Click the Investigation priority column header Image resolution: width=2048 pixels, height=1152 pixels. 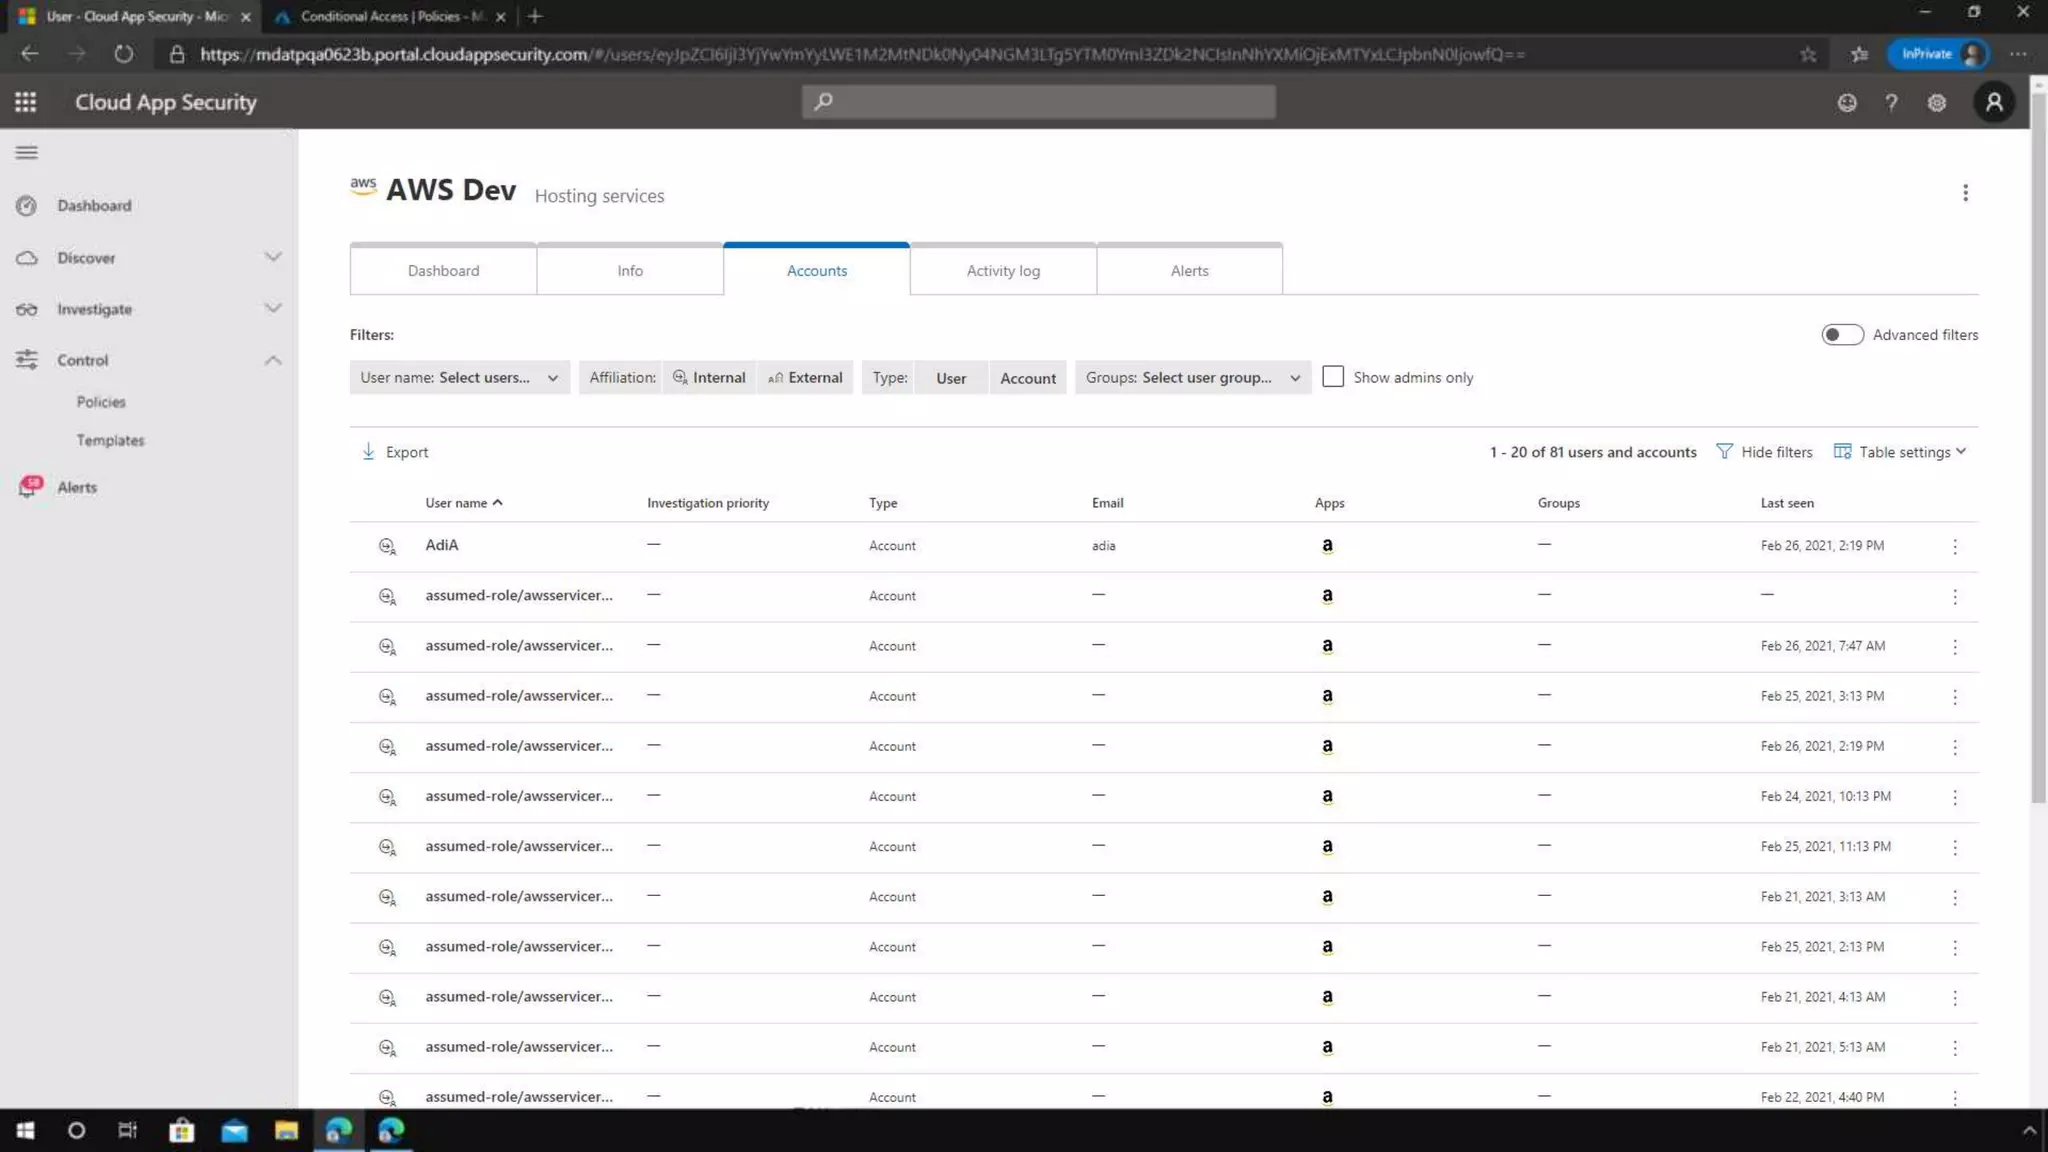click(x=707, y=503)
